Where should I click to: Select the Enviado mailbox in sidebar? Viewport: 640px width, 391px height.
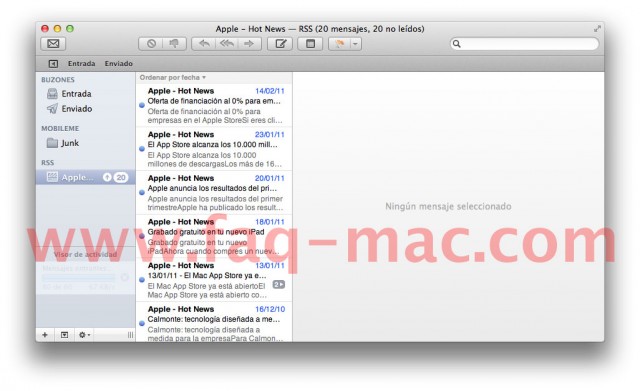pyautogui.click(x=85, y=109)
